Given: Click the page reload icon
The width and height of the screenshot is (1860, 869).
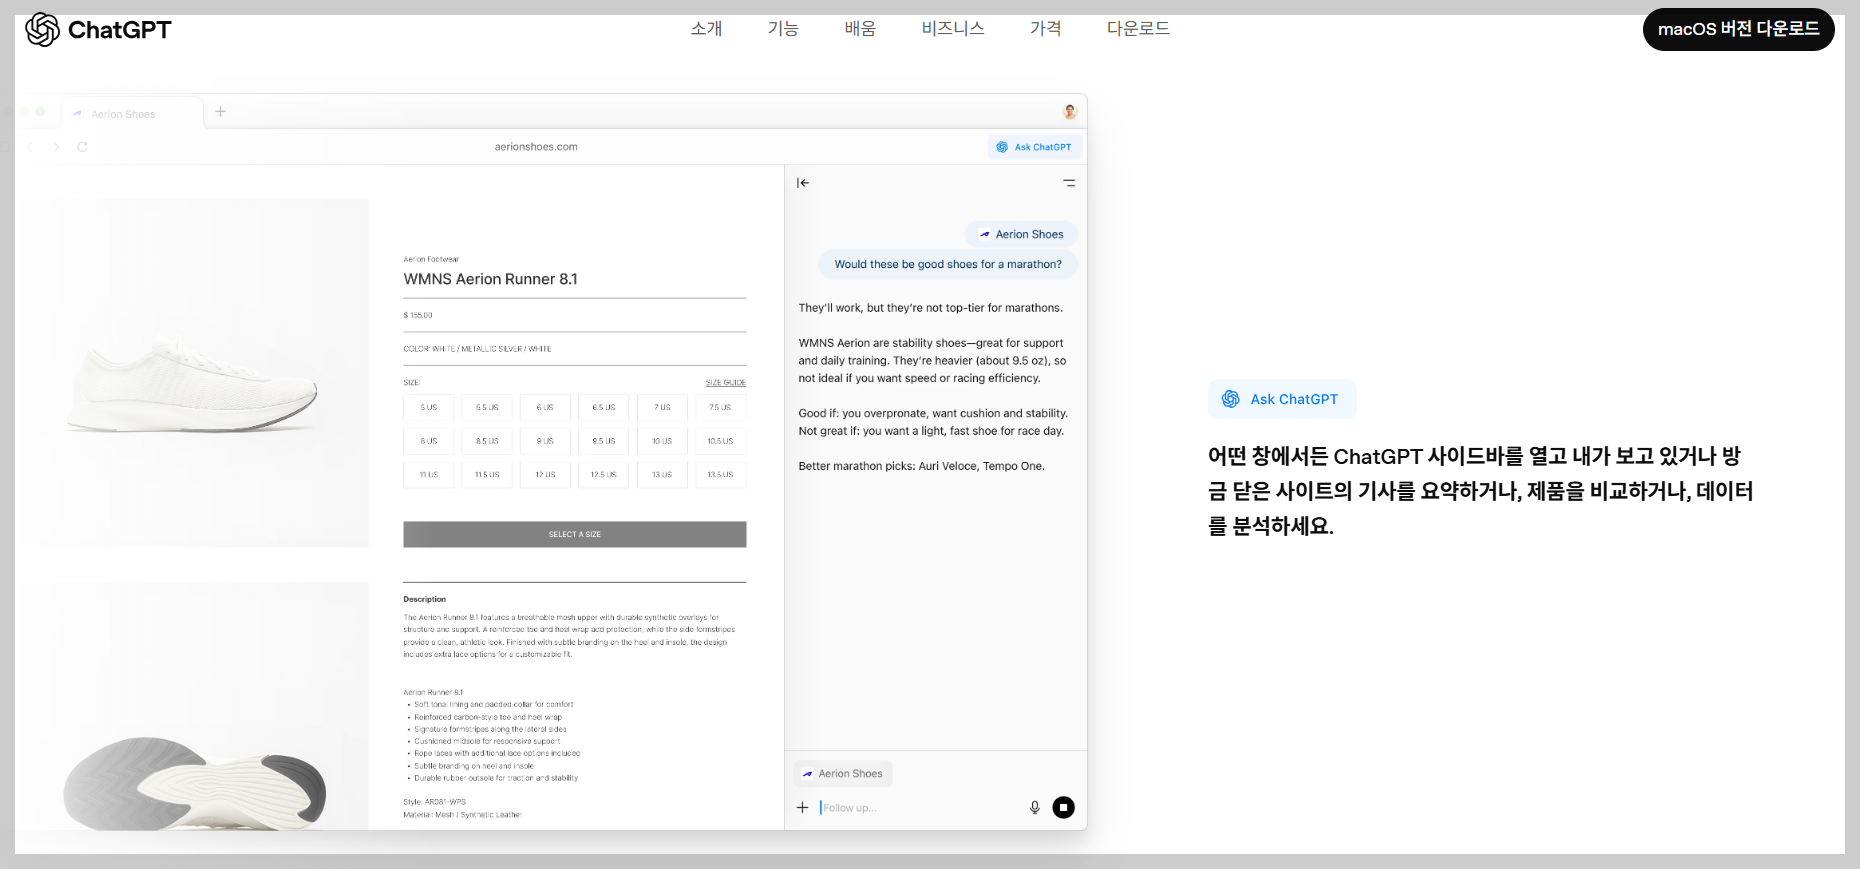Looking at the screenshot, I should (x=82, y=147).
